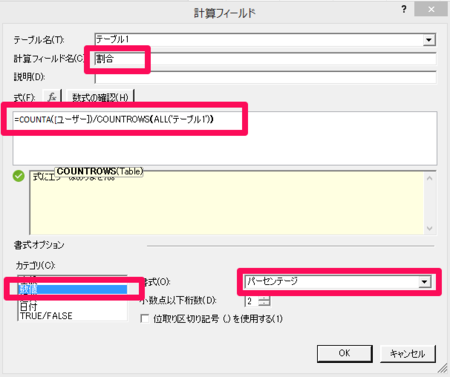Click the help question mark icon
450x377 pixels.
(404, 9)
